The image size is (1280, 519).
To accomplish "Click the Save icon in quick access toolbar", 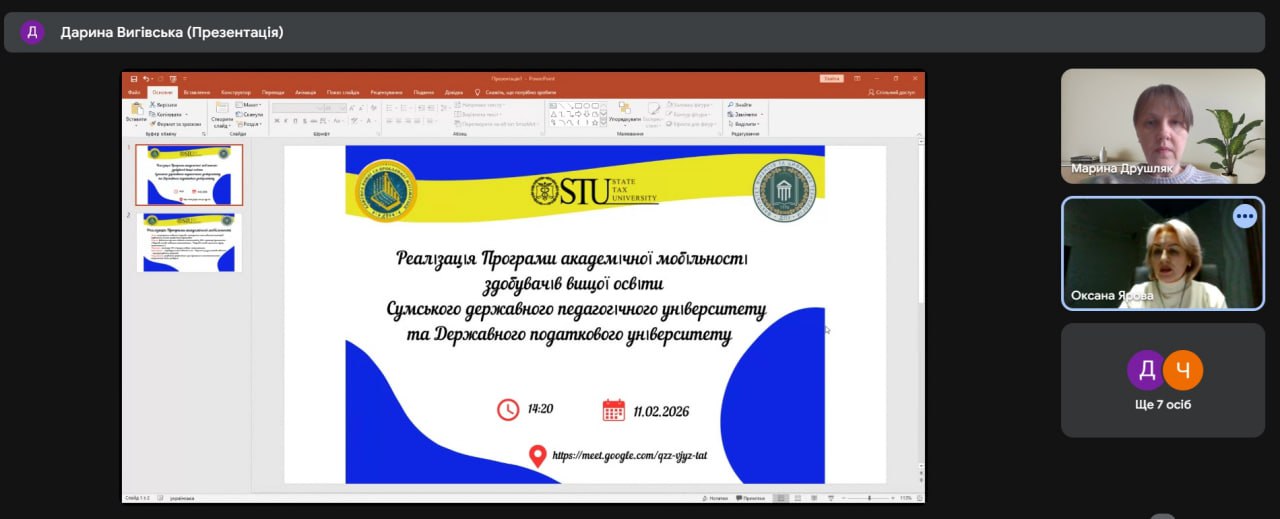I will 132,78.
